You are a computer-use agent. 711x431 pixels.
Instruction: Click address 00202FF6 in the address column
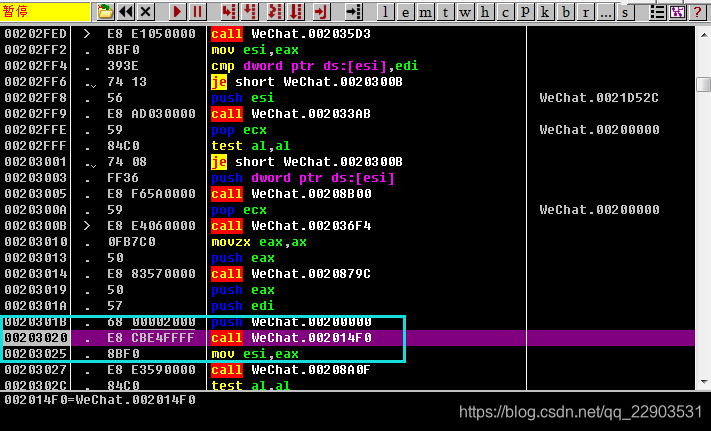36,82
